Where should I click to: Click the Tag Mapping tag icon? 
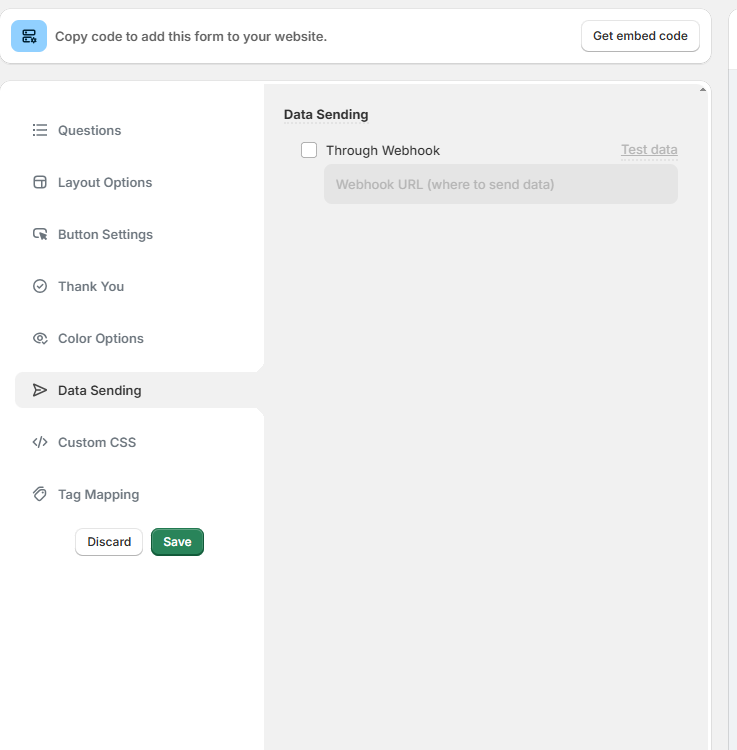[40, 494]
